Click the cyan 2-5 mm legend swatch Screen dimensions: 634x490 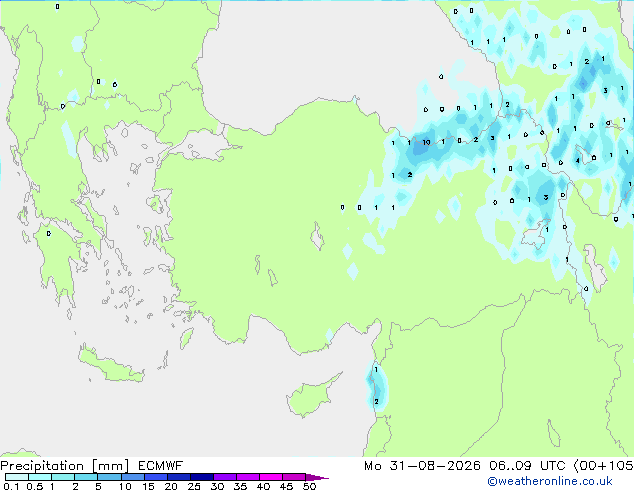tap(86, 477)
